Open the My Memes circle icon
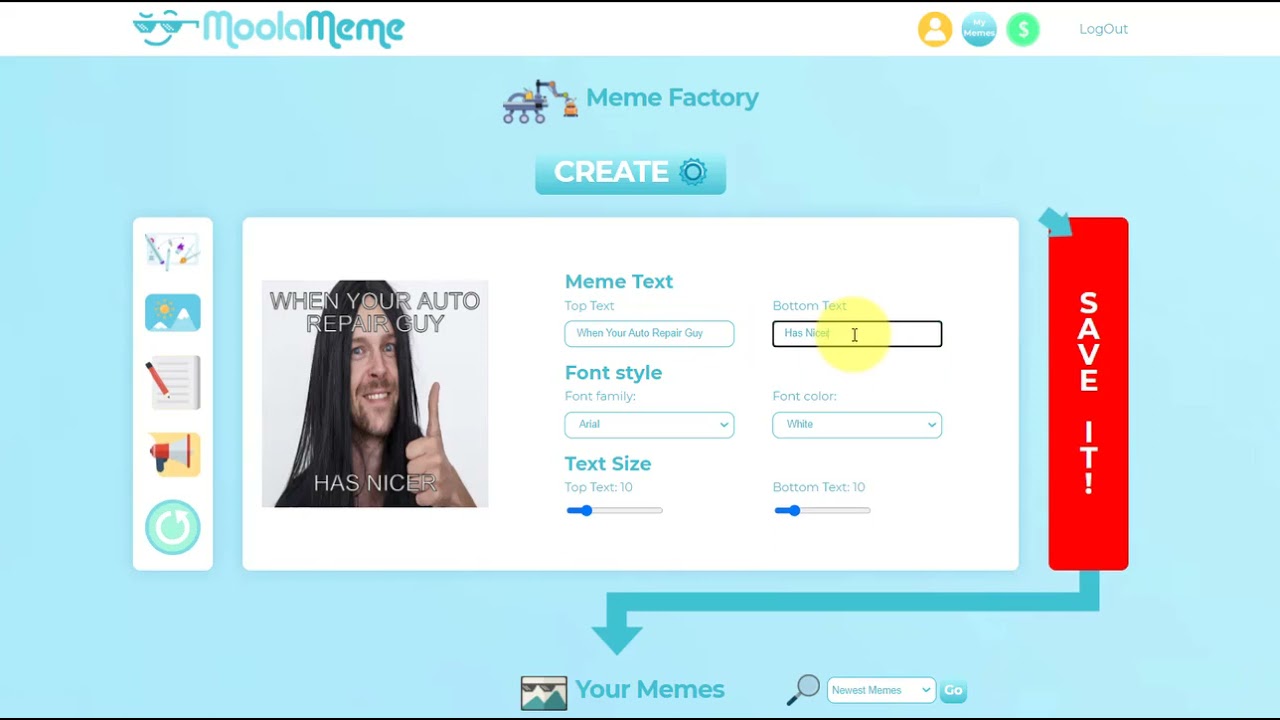The image size is (1280, 720). point(979,29)
